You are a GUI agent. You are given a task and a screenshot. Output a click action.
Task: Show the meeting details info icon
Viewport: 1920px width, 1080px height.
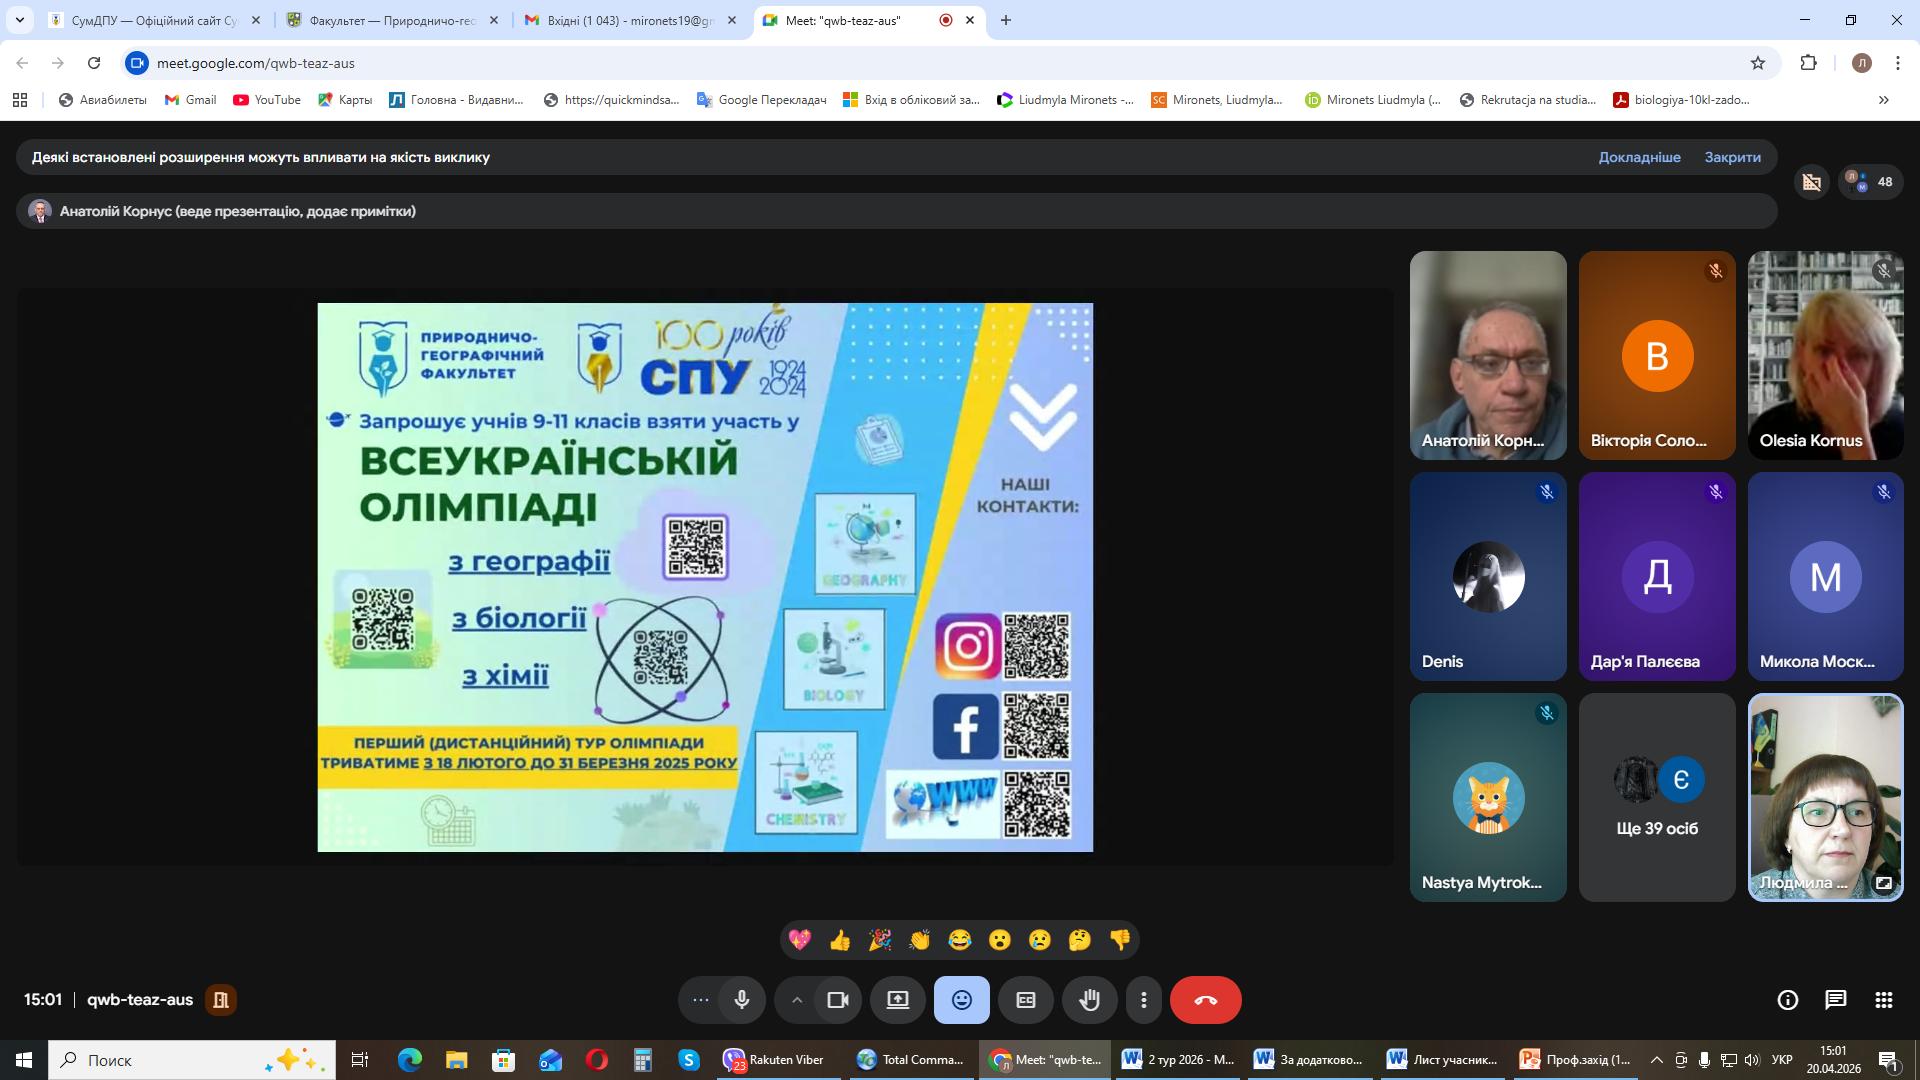click(1787, 1000)
